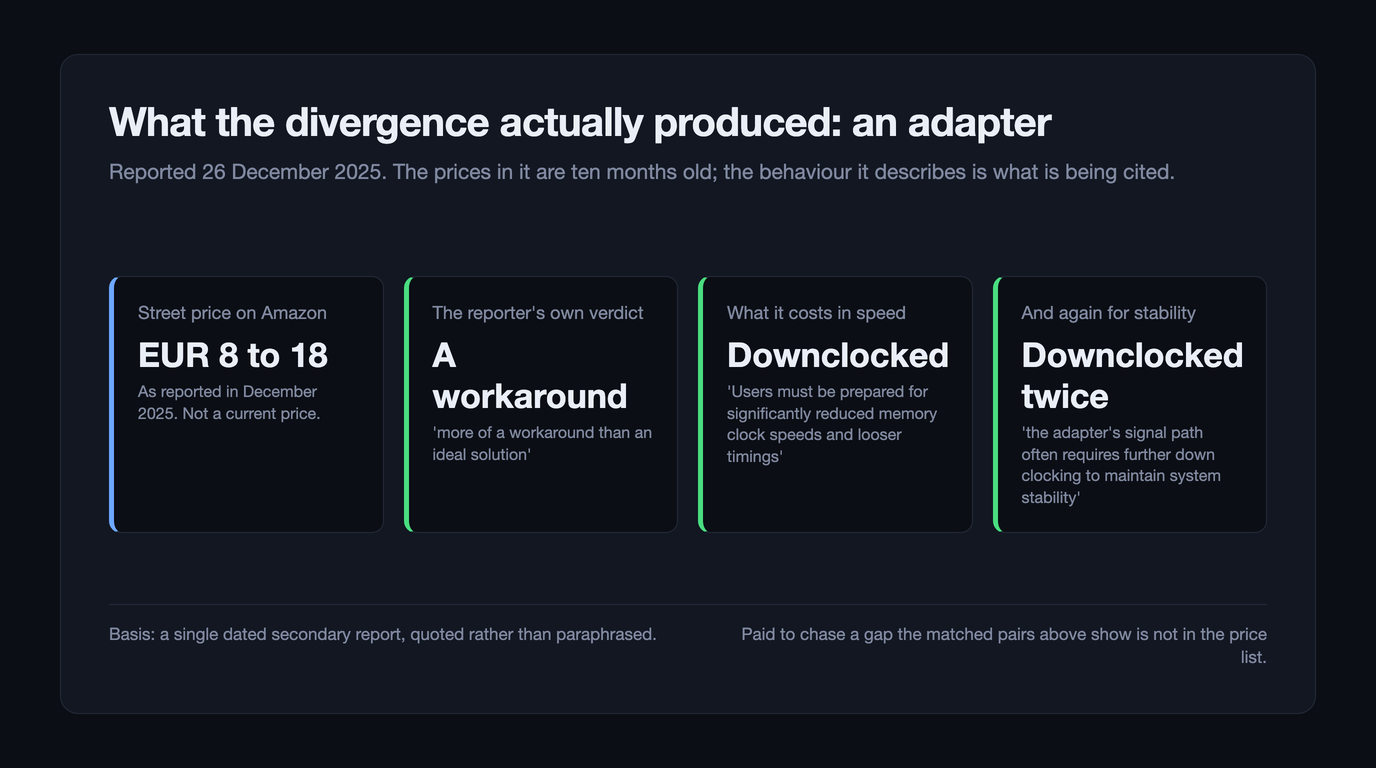Image resolution: width=1376 pixels, height=768 pixels.
Task: Select the label 'What it costs in speed'
Action: point(816,313)
